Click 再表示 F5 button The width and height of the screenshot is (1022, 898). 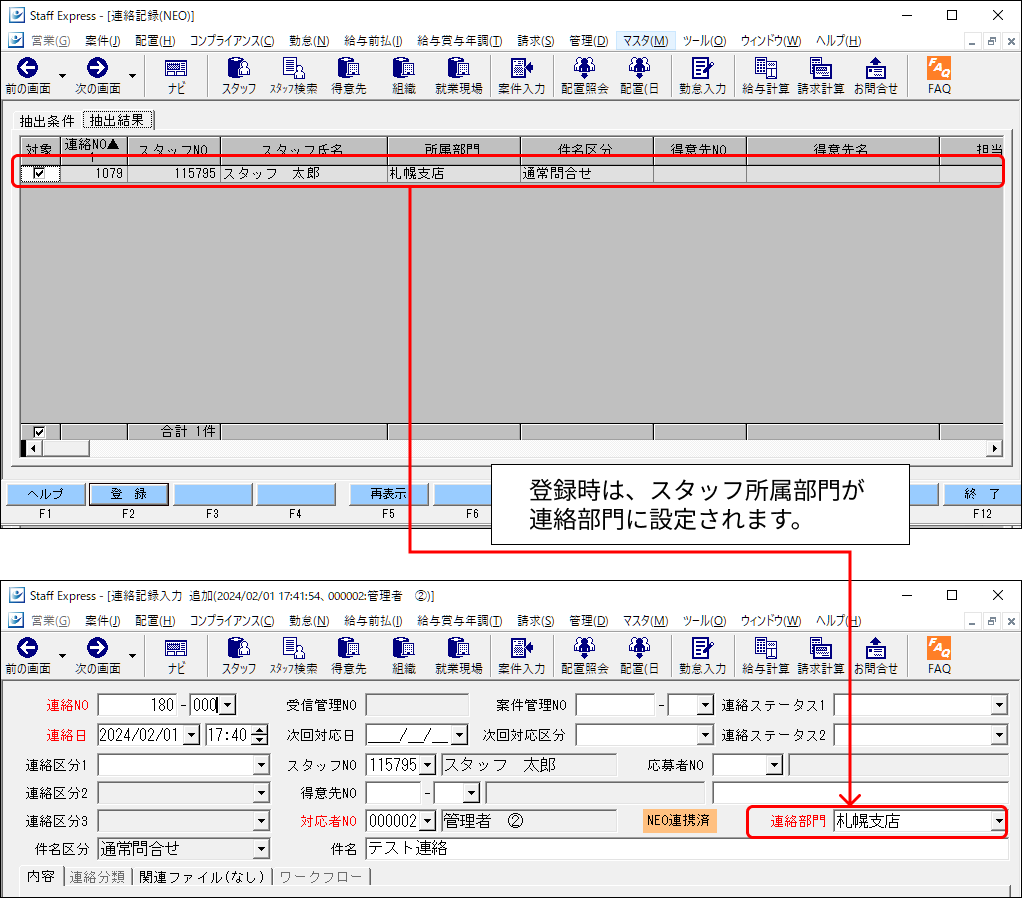(388, 494)
